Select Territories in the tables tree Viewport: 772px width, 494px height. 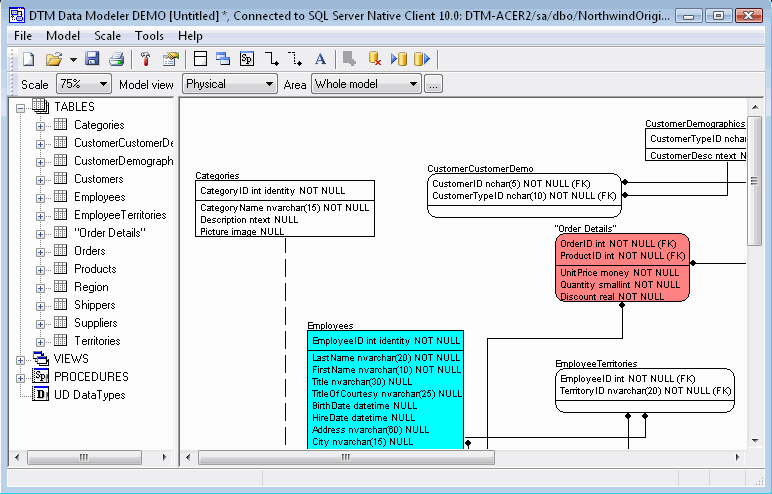tap(97, 341)
